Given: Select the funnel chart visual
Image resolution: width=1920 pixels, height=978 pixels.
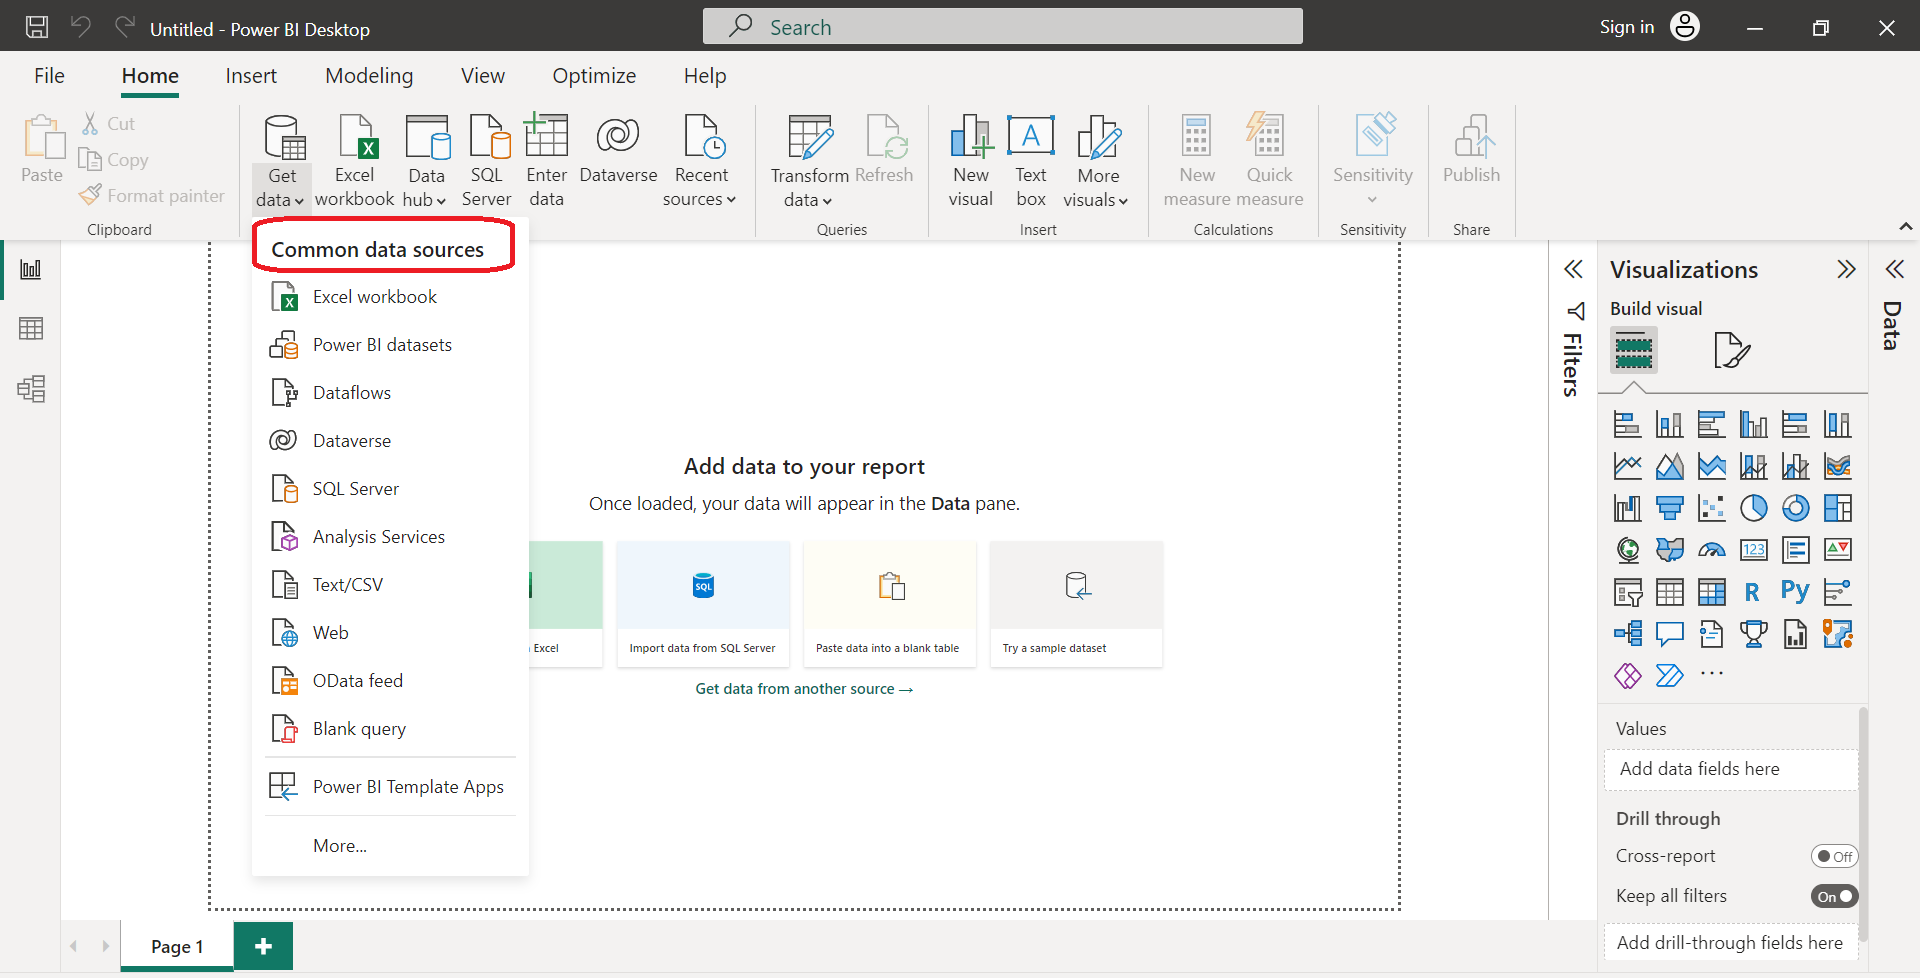Looking at the screenshot, I should pyautogui.click(x=1669, y=508).
